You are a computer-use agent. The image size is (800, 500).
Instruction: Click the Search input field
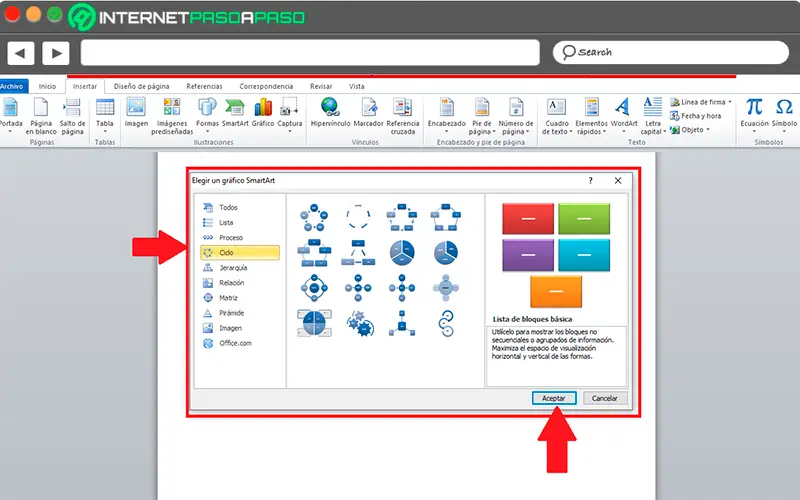(671, 53)
